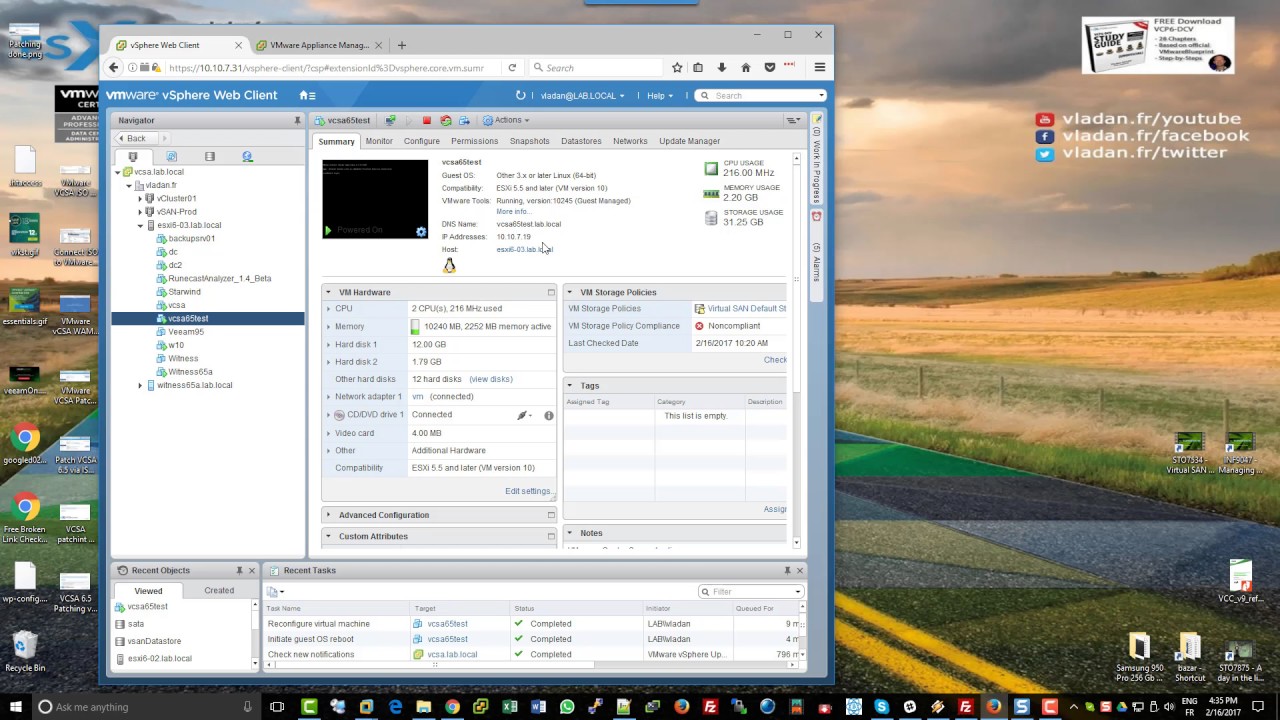The image size is (1280, 720).
Task: Click Virtual SAN Default storage policy link
Action: pos(746,309)
